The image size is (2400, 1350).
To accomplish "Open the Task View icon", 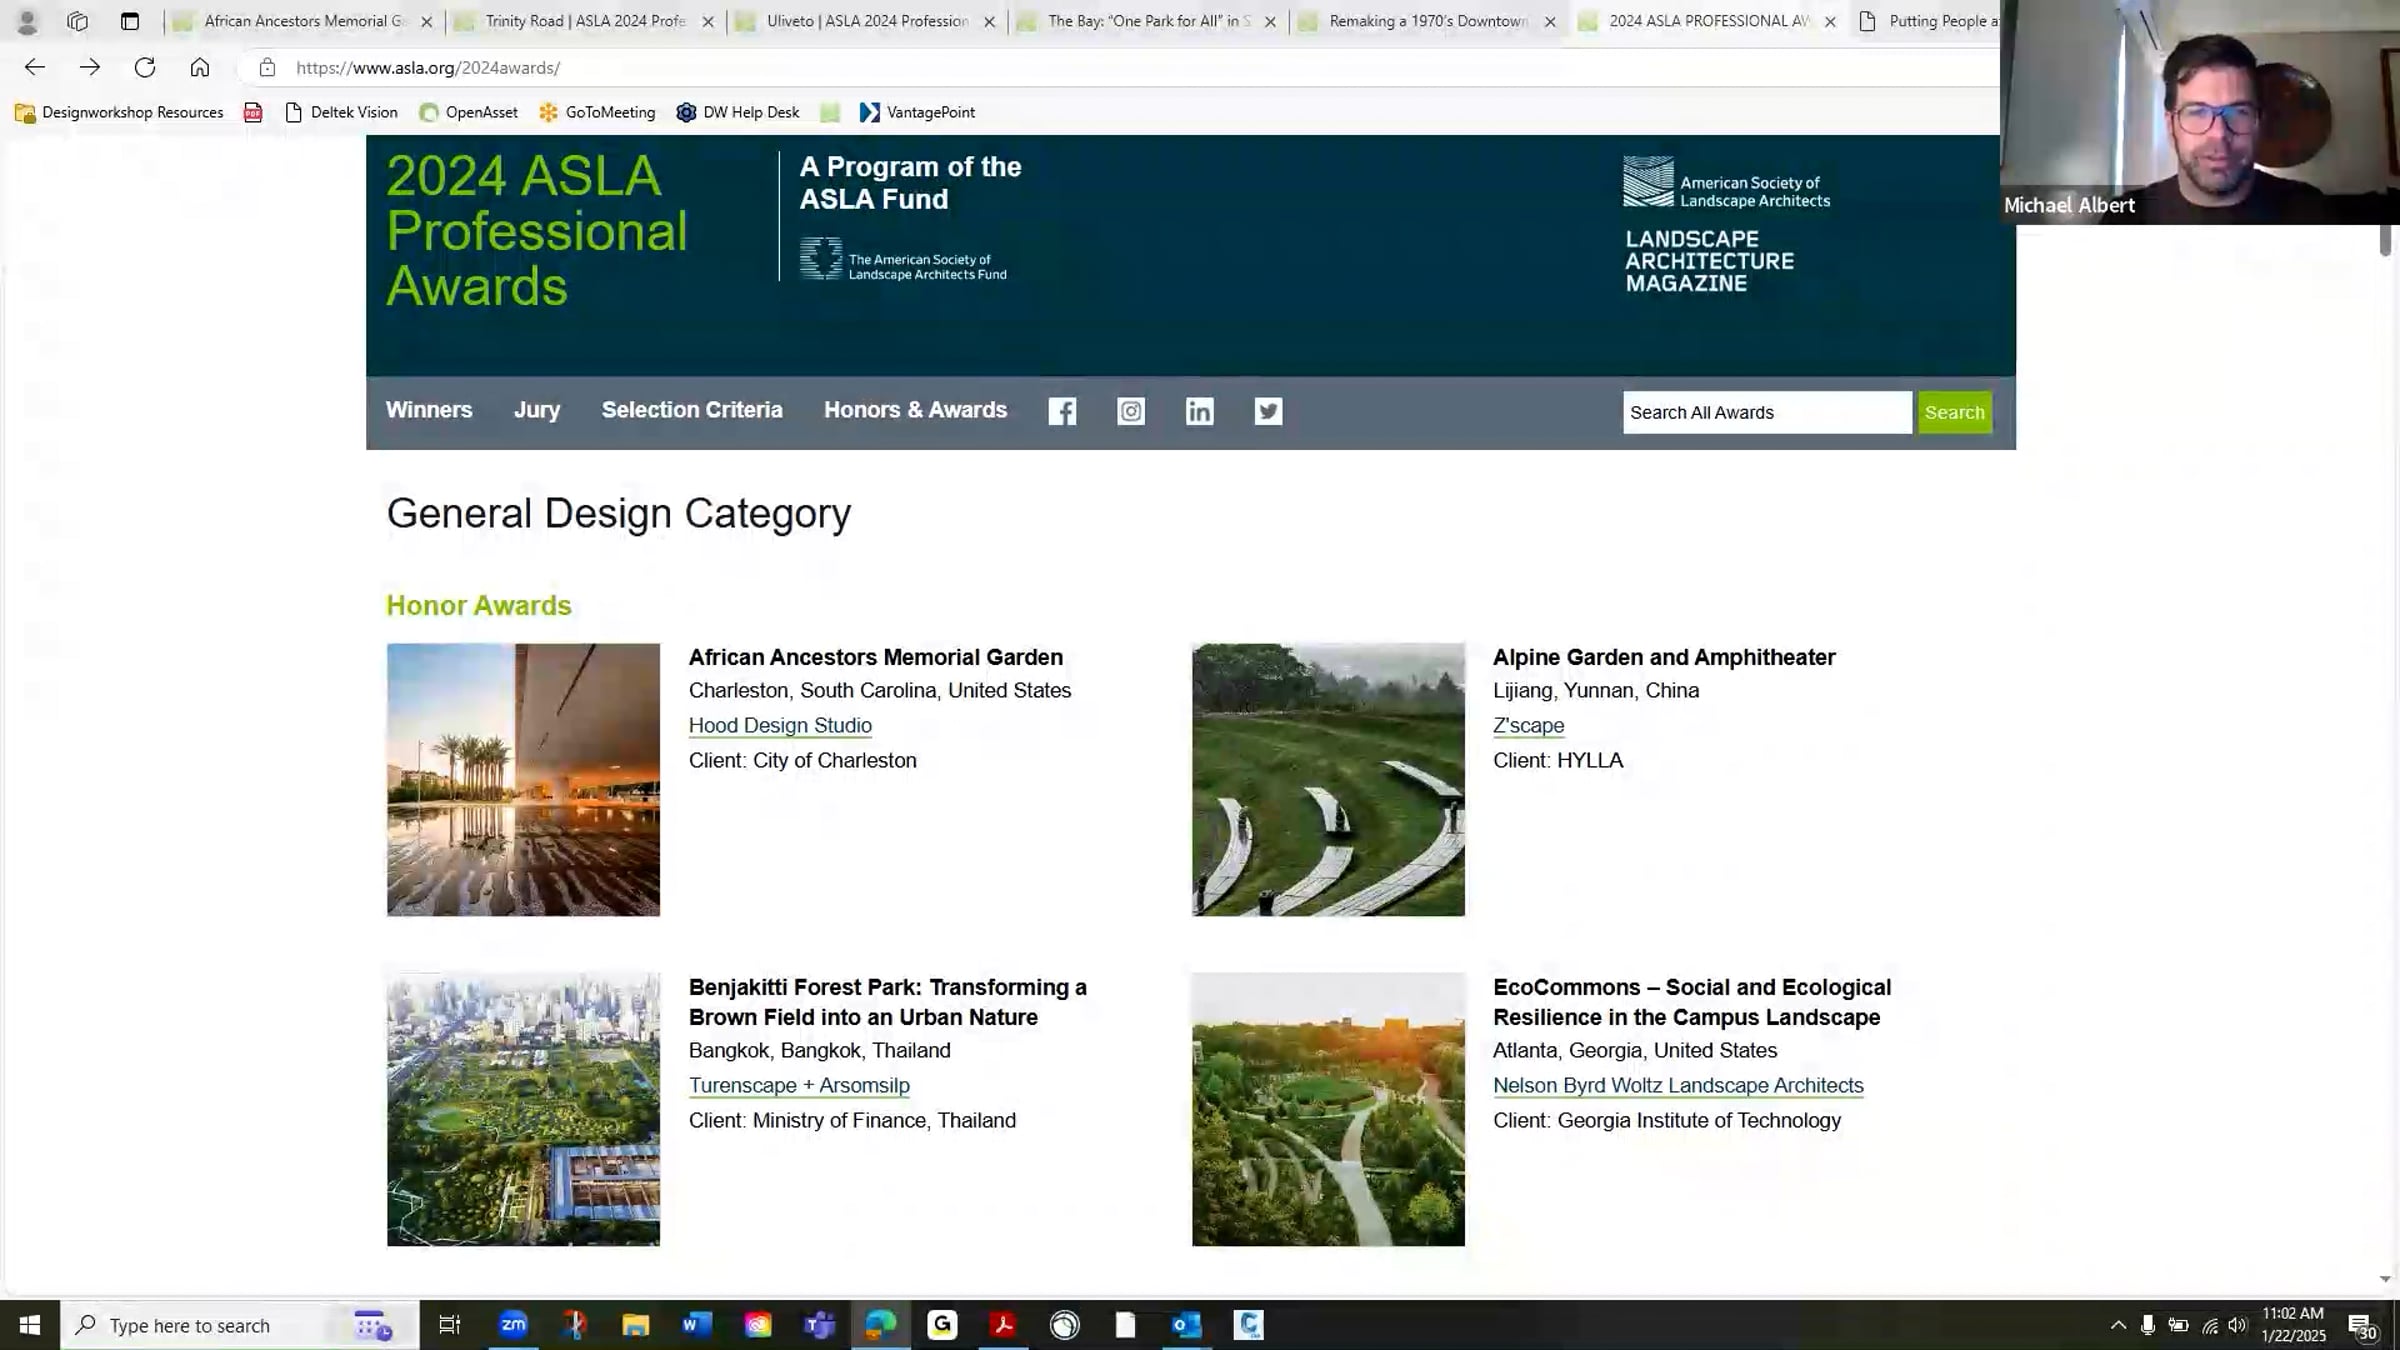I will [x=450, y=1324].
